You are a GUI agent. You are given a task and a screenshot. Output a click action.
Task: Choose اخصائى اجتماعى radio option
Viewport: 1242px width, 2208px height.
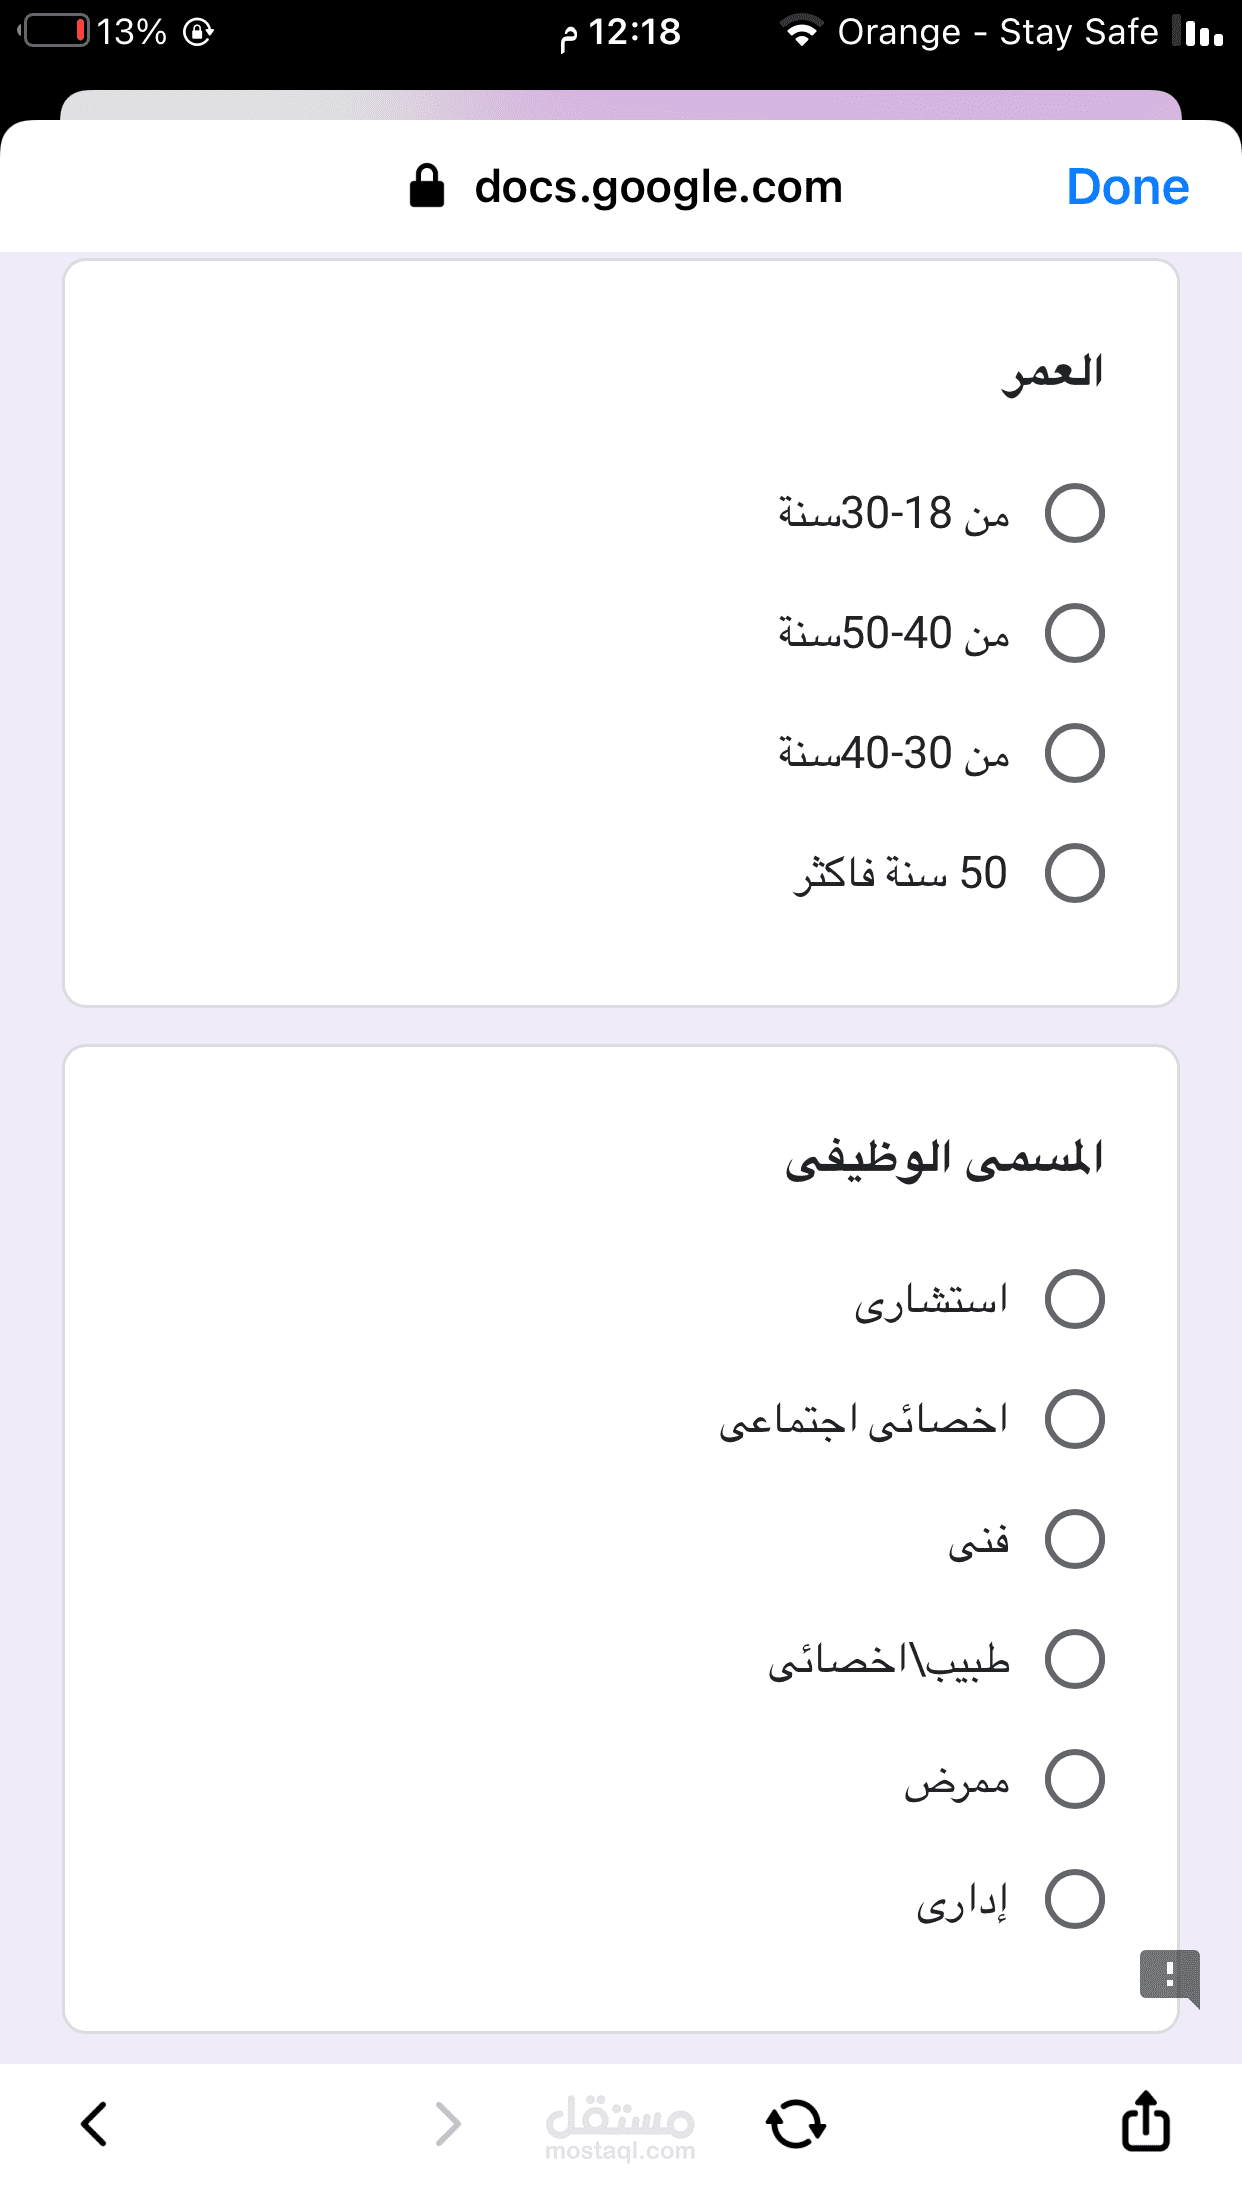1074,1419
